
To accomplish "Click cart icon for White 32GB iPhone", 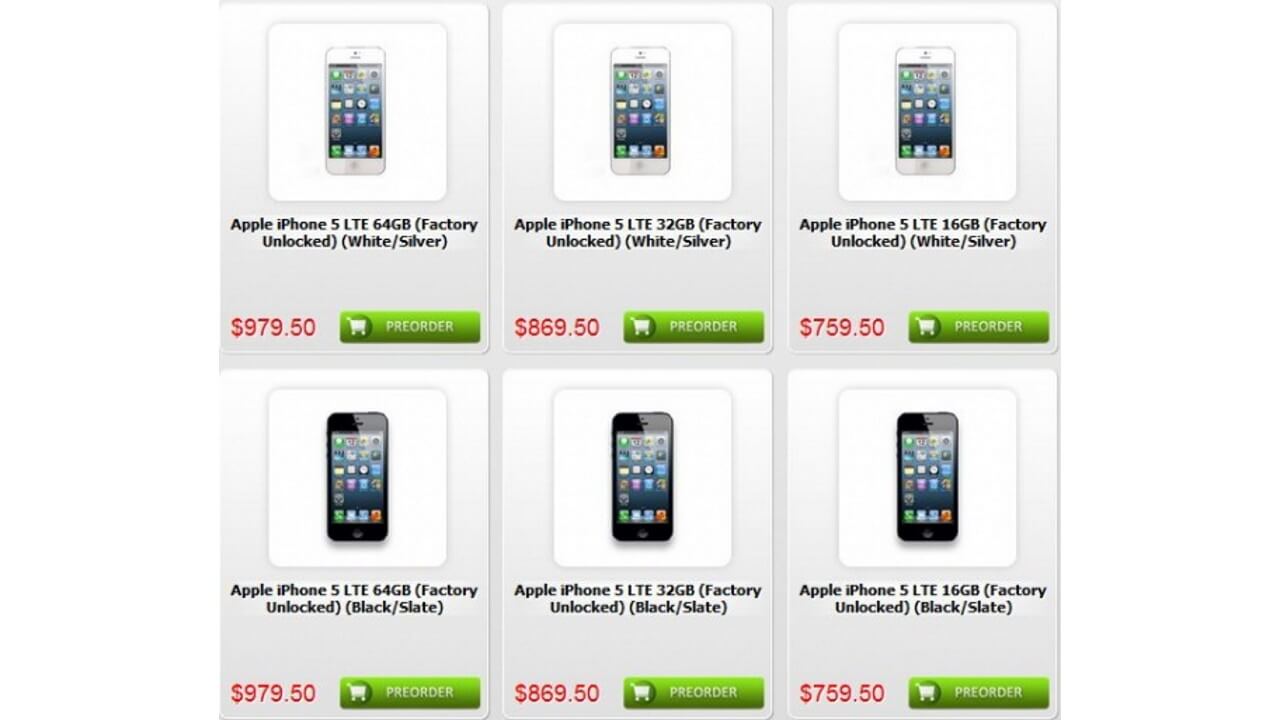I will tap(642, 327).
